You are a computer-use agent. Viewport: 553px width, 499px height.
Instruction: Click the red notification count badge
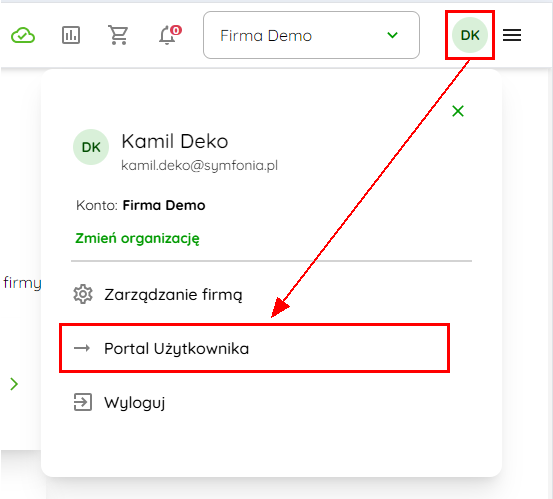click(x=176, y=31)
